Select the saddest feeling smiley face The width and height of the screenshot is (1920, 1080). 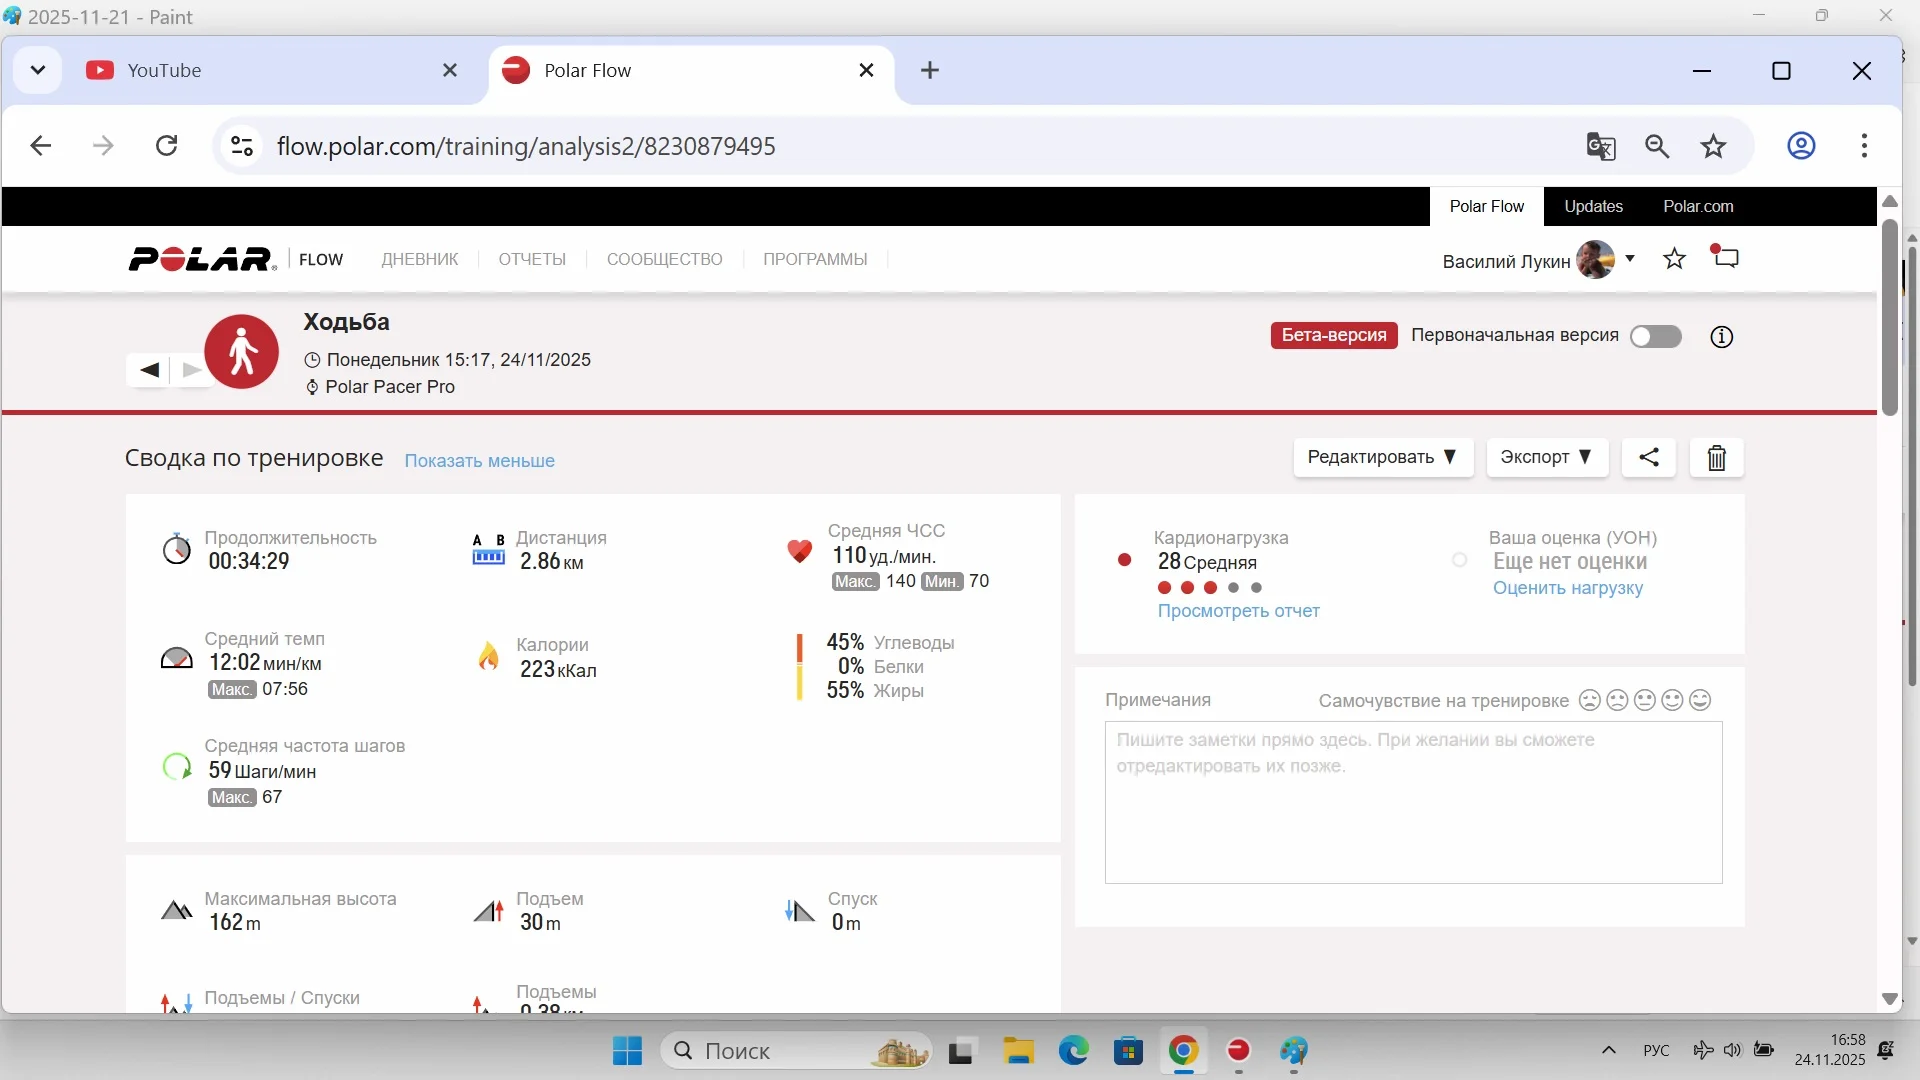tap(1590, 700)
